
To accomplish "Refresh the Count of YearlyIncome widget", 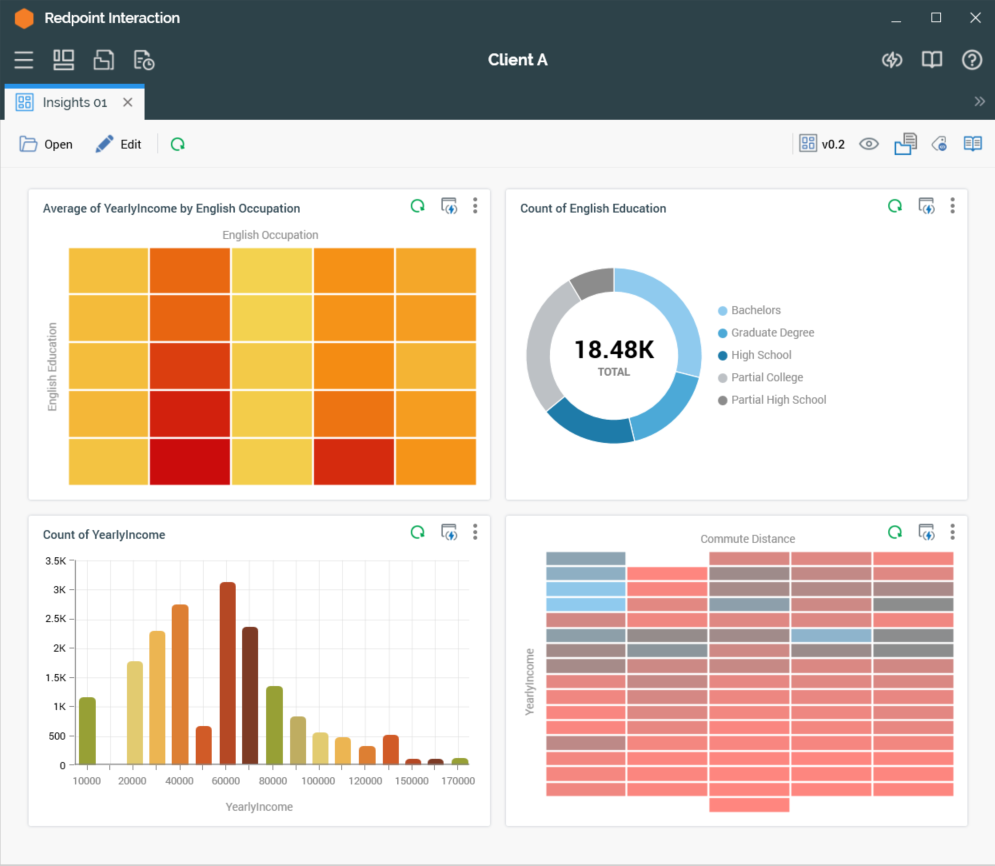I will pos(418,533).
